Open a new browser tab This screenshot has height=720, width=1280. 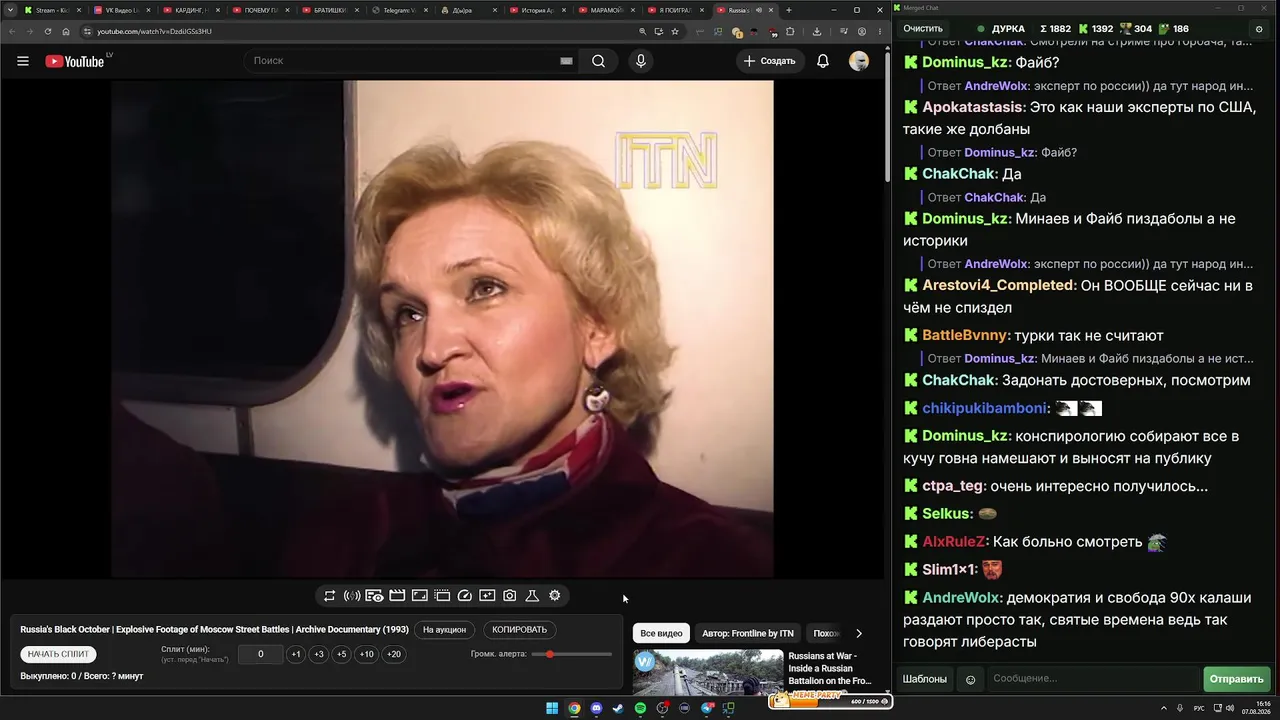[x=789, y=10]
